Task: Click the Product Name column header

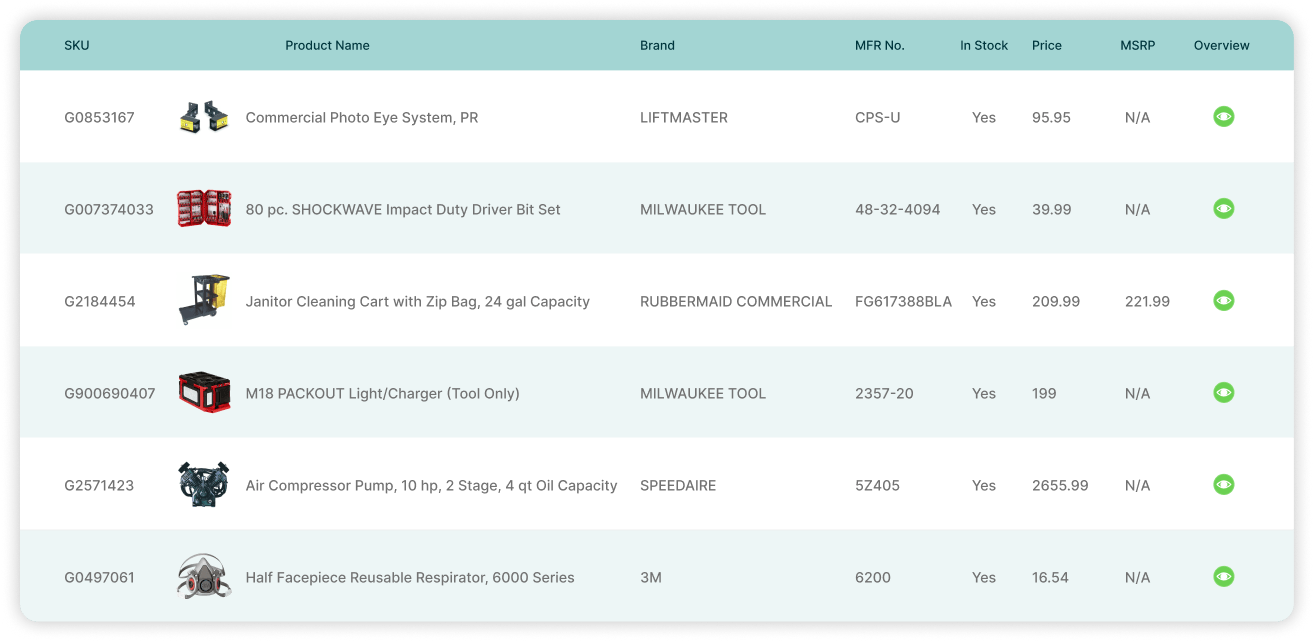Action: coord(327,45)
